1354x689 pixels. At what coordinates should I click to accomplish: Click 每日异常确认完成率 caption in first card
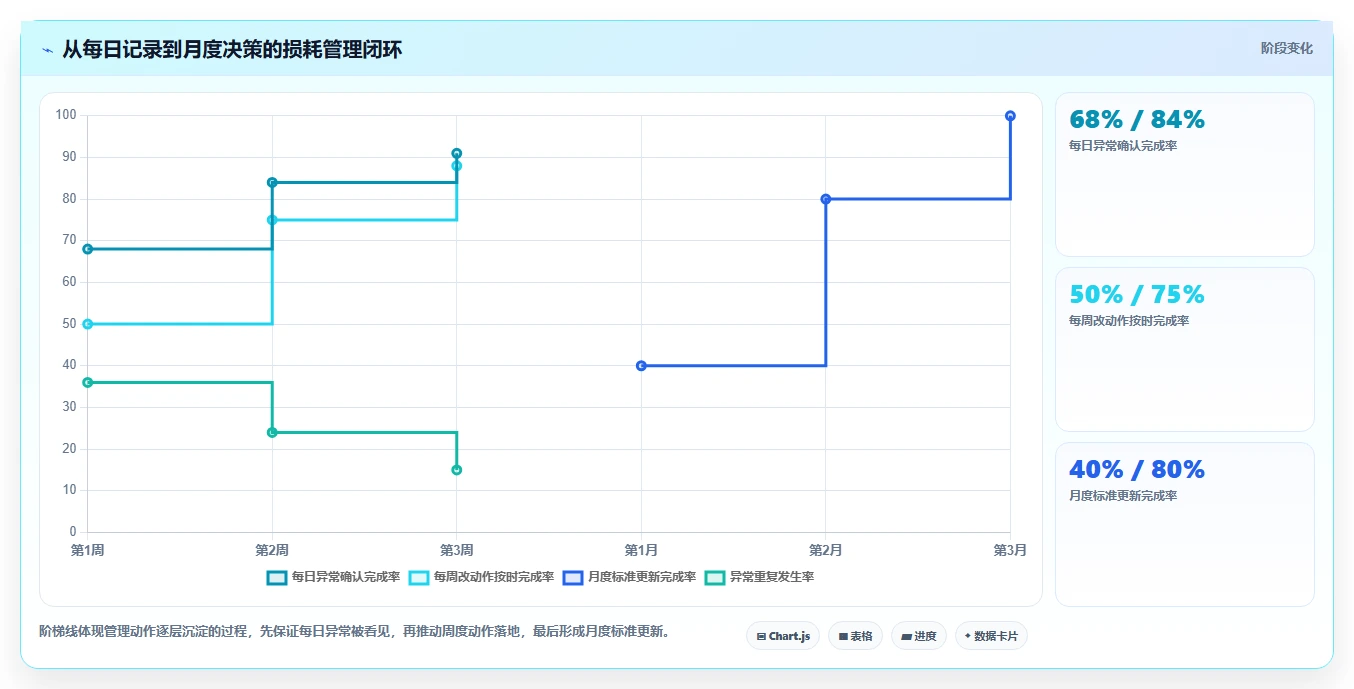1123,146
